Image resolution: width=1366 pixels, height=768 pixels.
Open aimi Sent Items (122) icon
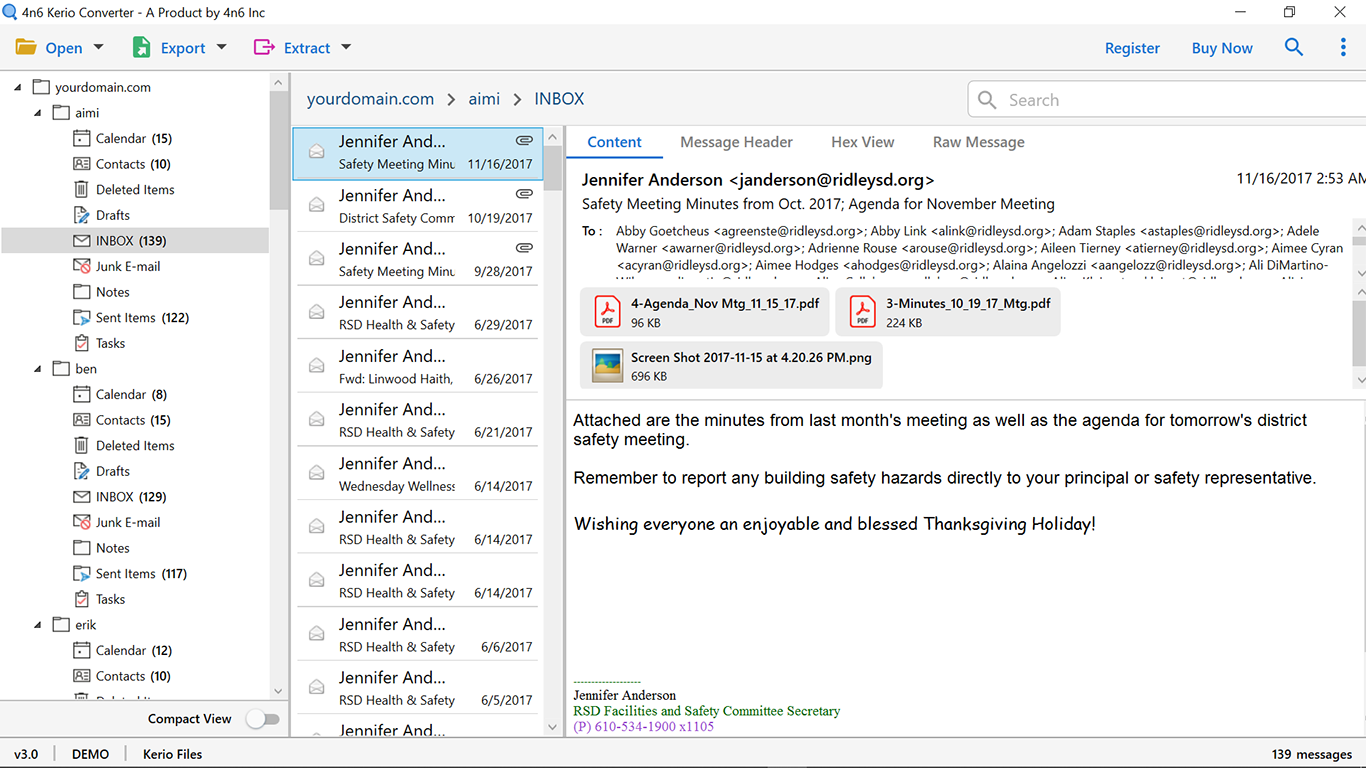(82, 317)
